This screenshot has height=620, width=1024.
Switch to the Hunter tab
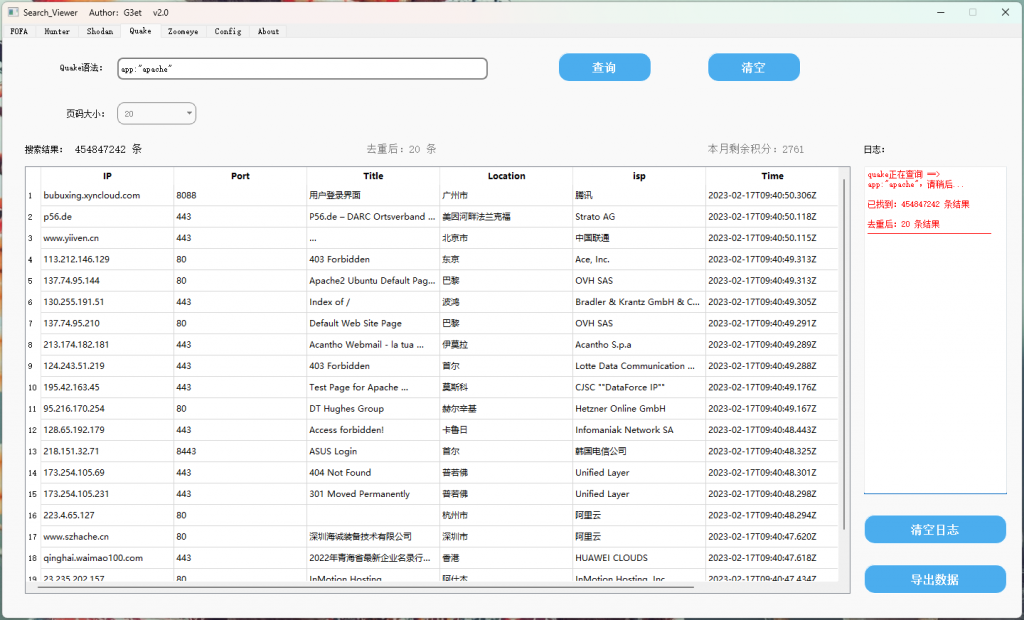(56, 31)
